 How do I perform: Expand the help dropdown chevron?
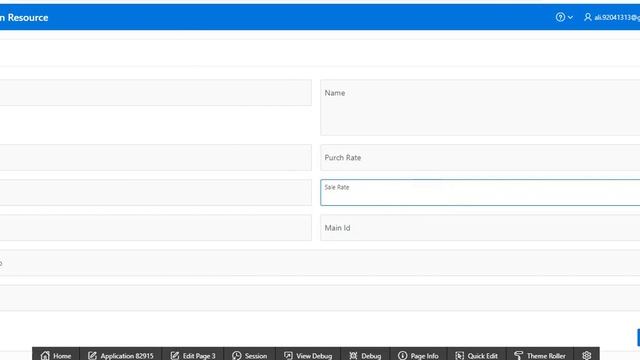coord(570,18)
